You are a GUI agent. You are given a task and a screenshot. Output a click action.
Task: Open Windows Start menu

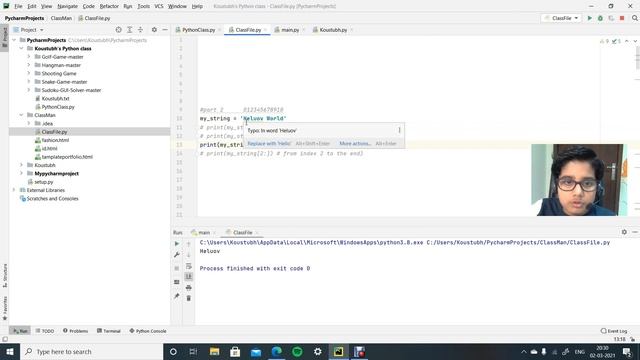(x=10, y=351)
